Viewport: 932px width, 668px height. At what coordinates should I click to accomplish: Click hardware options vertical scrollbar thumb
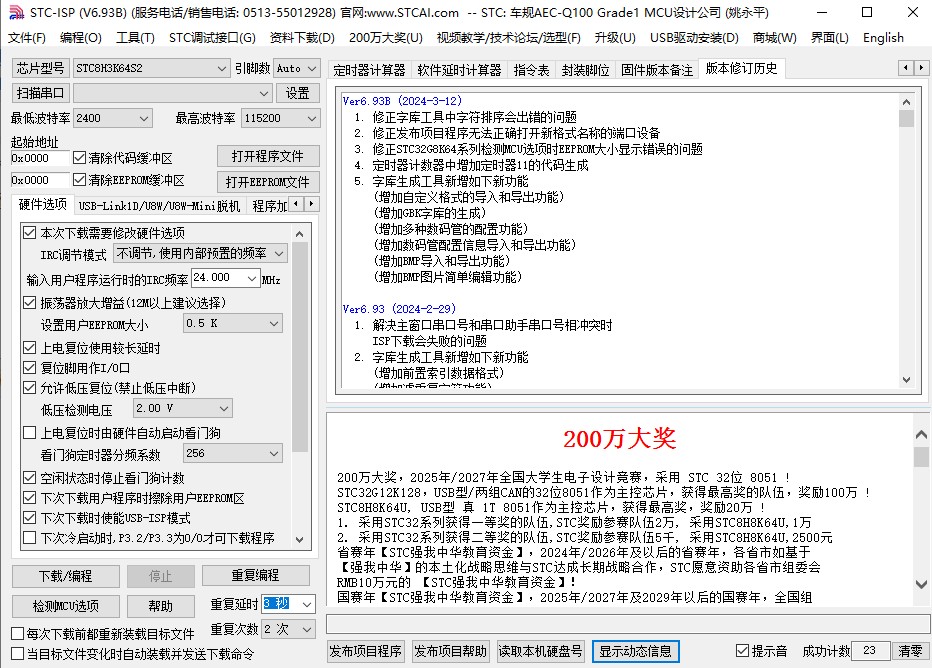(300, 348)
